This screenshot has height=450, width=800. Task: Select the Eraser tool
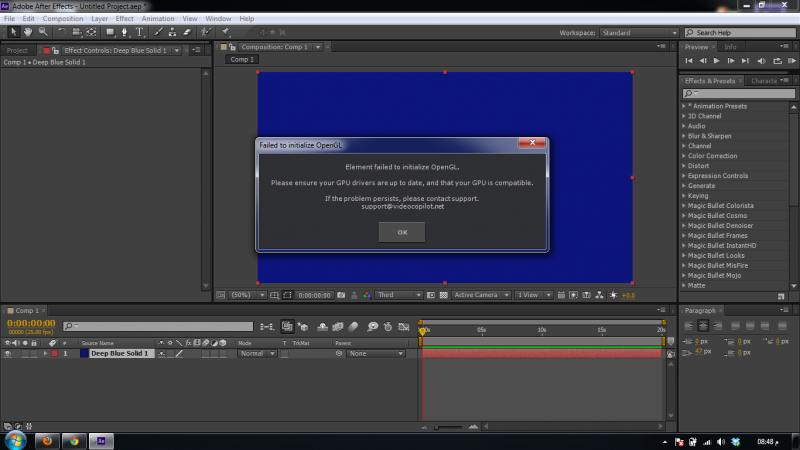(187, 32)
